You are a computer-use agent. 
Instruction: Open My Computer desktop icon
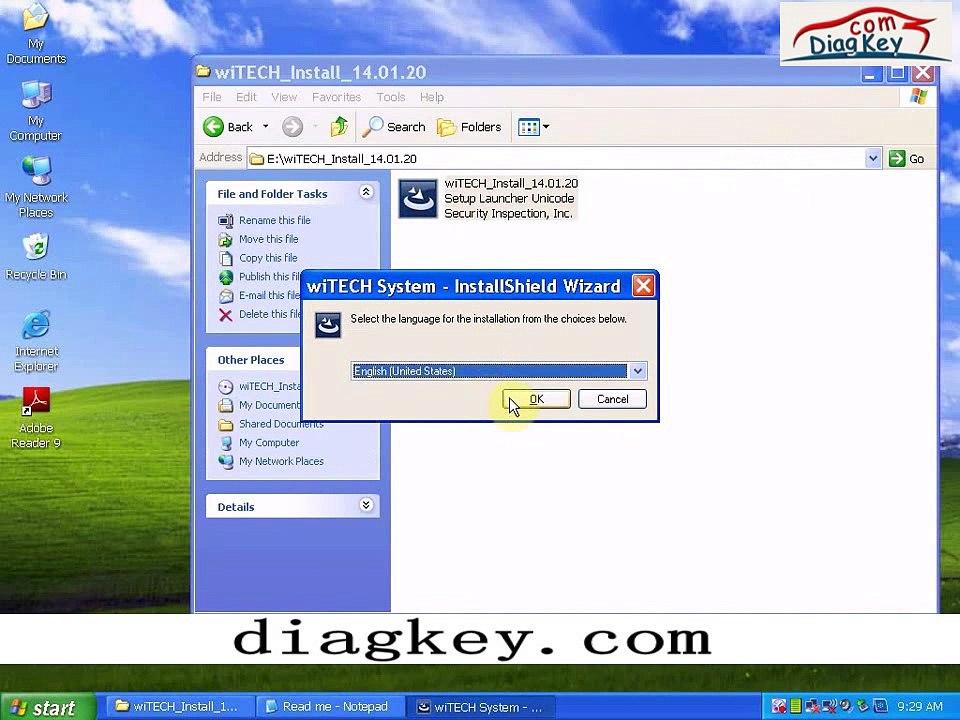click(x=36, y=111)
